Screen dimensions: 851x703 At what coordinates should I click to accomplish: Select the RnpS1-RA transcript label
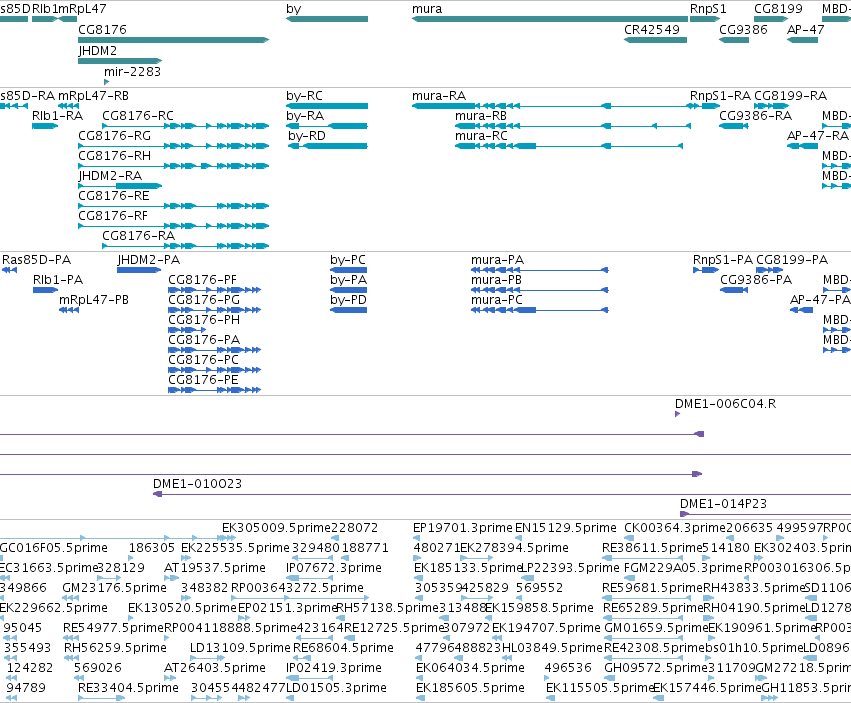[720, 96]
